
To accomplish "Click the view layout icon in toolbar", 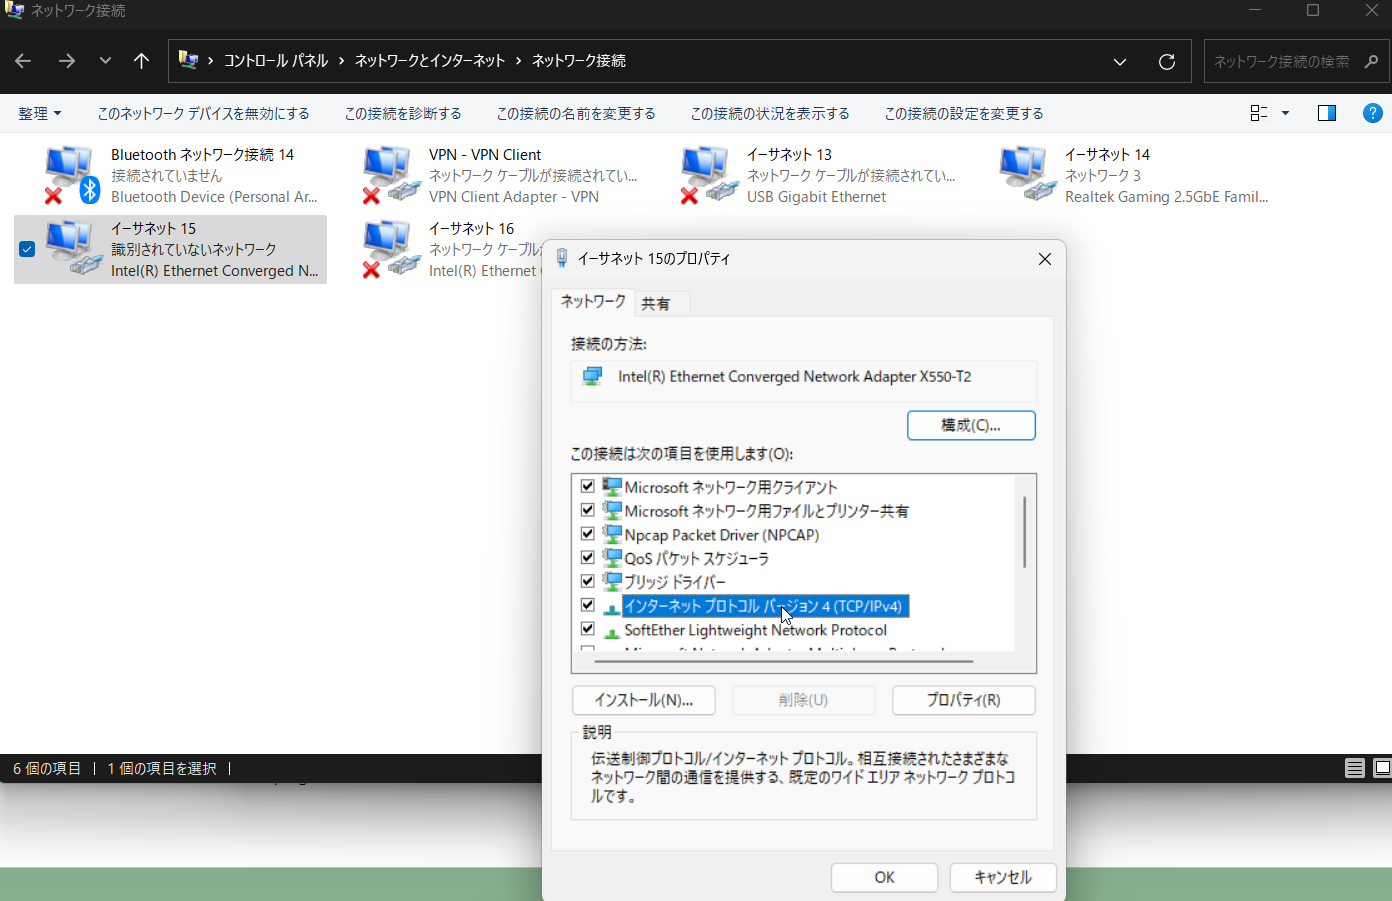I will tap(1259, 113).
